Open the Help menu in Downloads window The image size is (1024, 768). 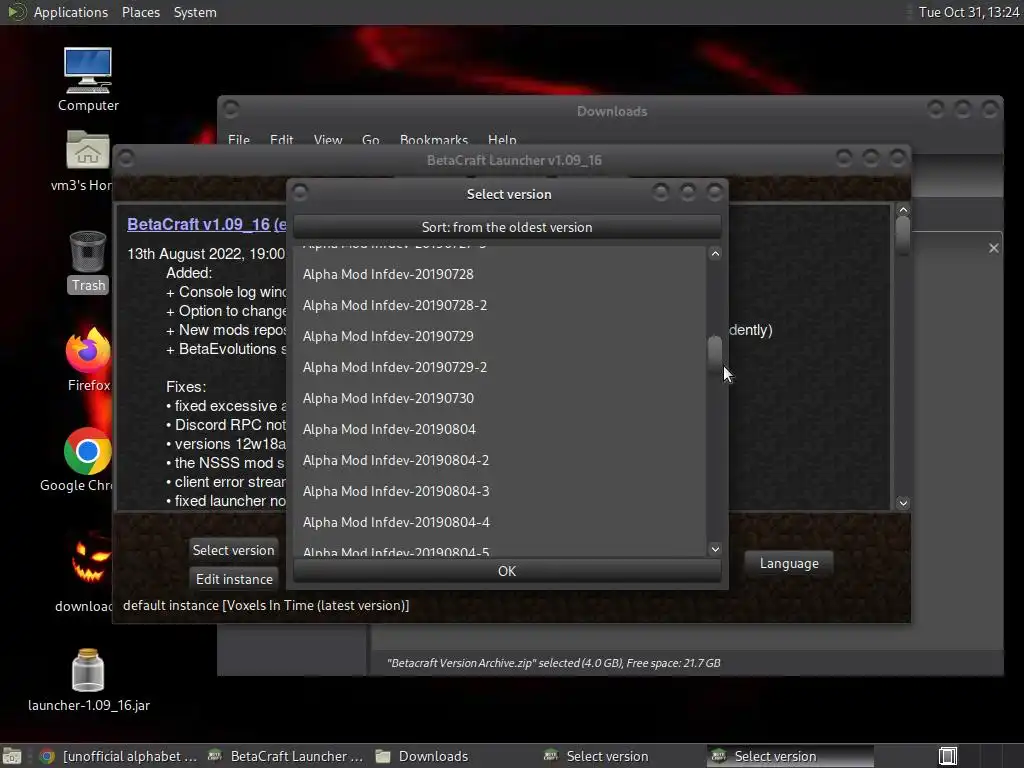(502, 139)
